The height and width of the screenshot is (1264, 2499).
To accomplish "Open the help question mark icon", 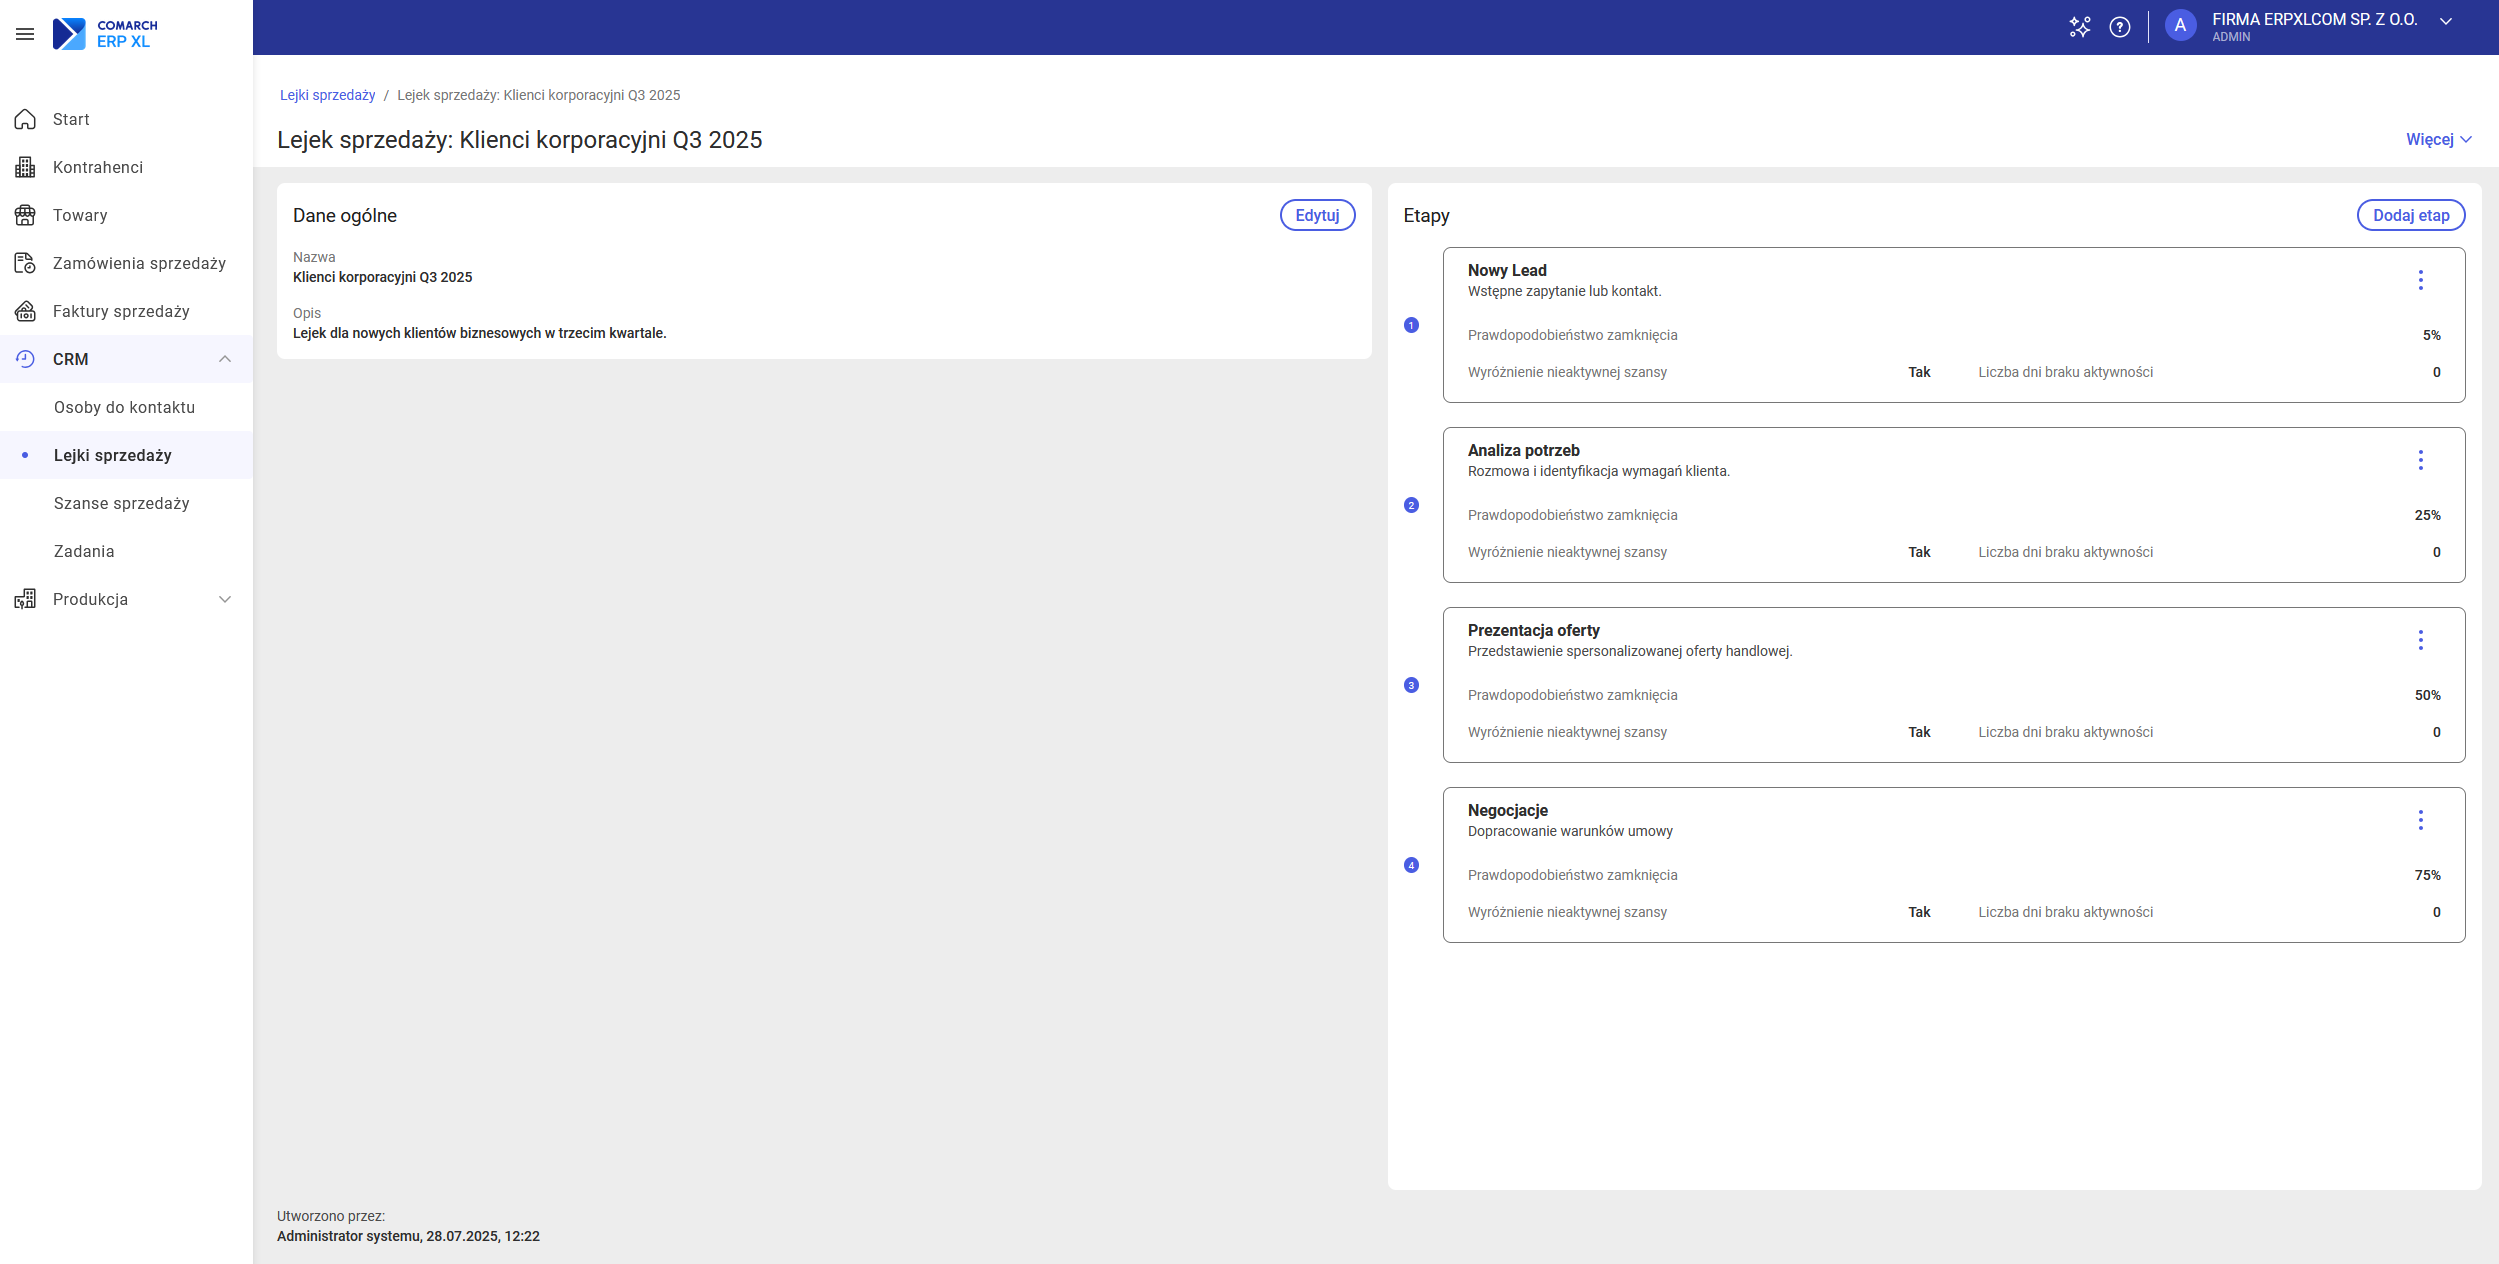I will click(2120, 27).
